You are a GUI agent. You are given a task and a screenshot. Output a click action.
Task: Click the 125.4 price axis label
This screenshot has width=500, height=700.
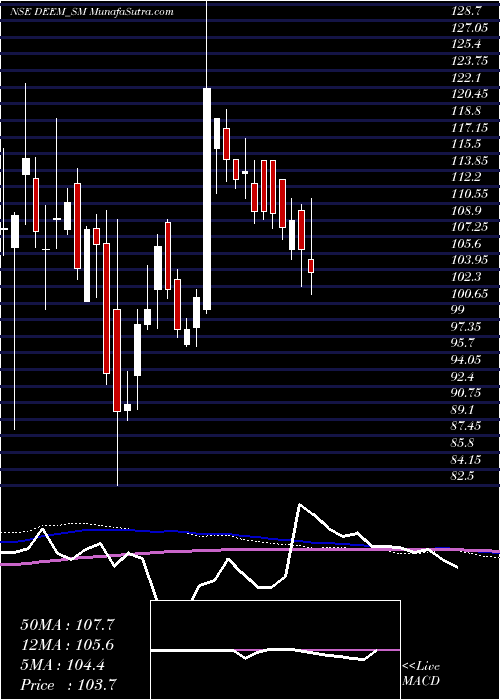point(467,45)
